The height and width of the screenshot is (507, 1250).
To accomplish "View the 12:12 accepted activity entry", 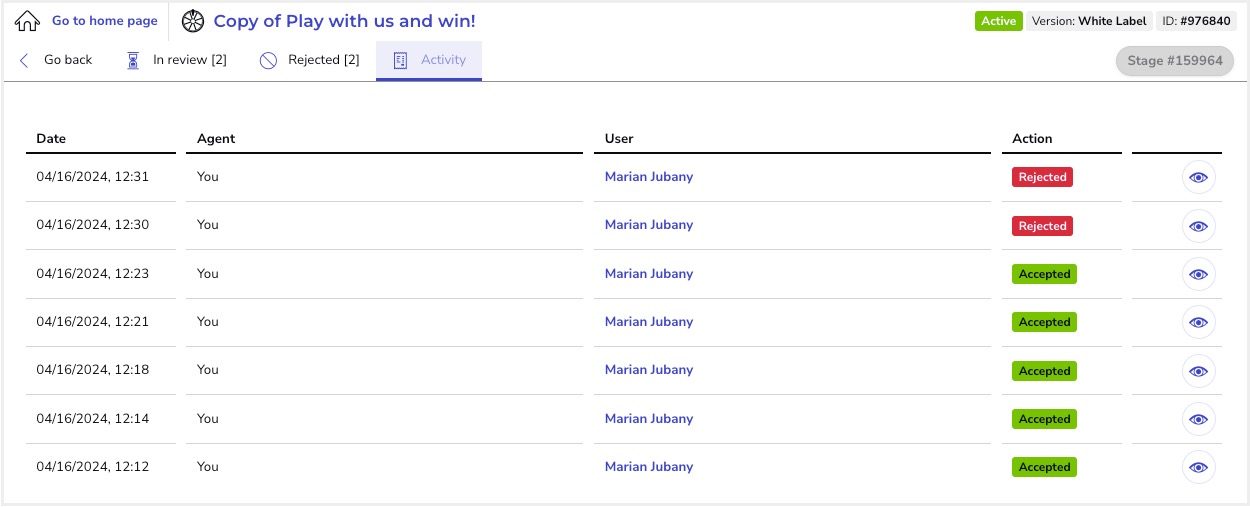I will pyautogui.click(x=1198, y=467).
